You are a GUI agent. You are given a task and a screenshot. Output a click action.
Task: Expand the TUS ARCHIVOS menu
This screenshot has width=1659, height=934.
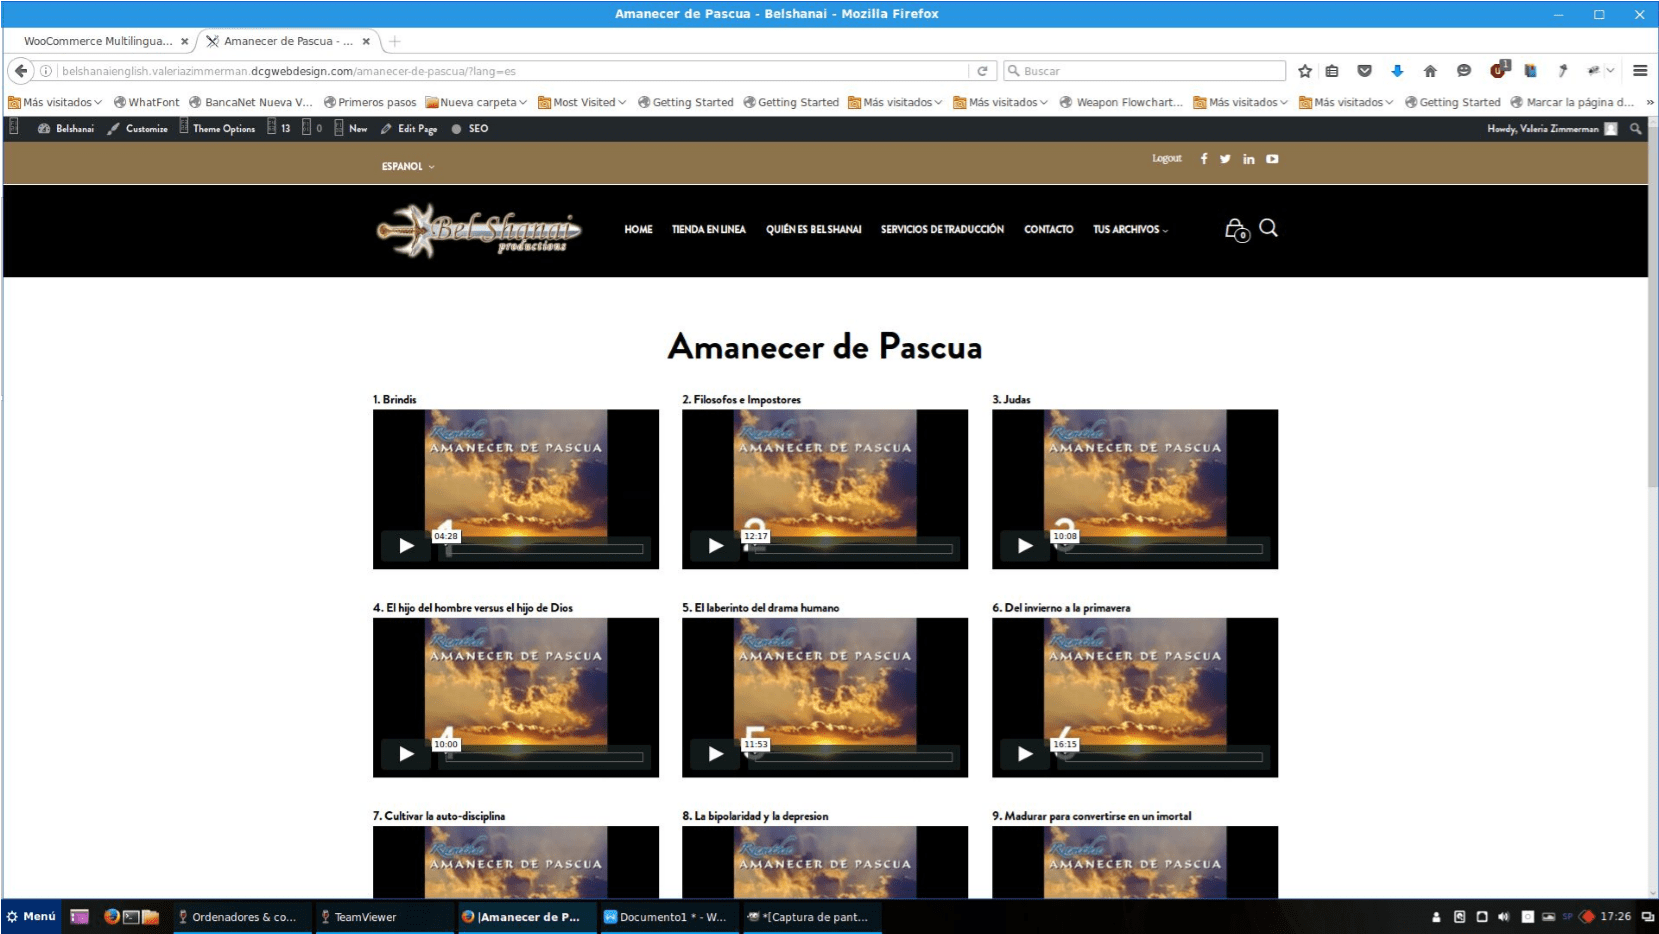tap(1130, 230)
